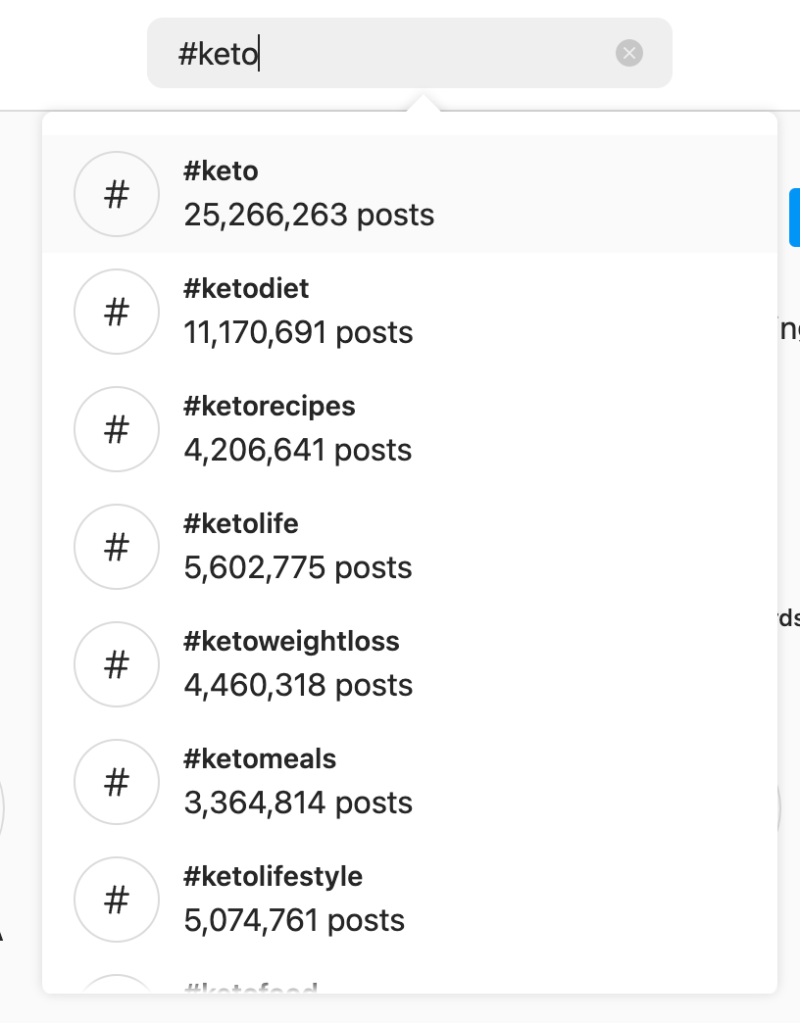Screen dimensions: 800x1023
Task: Click the hash icon beside #ketolifestyle
Action: [x=116, y=899]
